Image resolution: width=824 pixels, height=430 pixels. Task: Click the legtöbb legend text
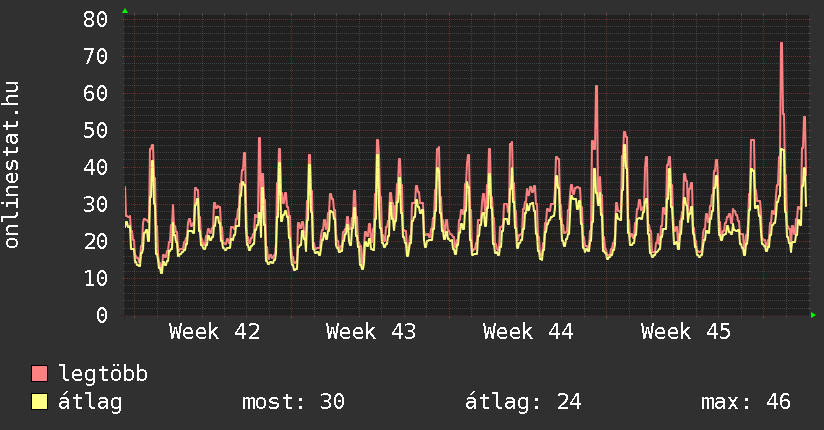point(103,374)
